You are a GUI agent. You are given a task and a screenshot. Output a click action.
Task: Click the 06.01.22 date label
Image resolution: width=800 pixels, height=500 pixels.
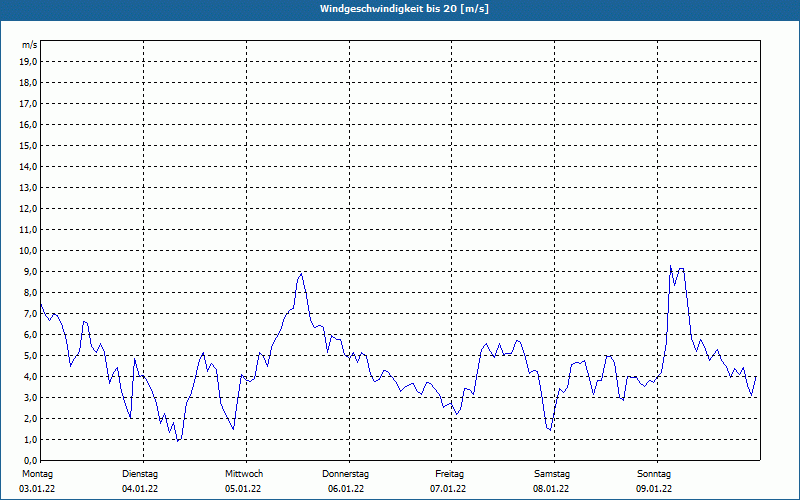(346, 489)
